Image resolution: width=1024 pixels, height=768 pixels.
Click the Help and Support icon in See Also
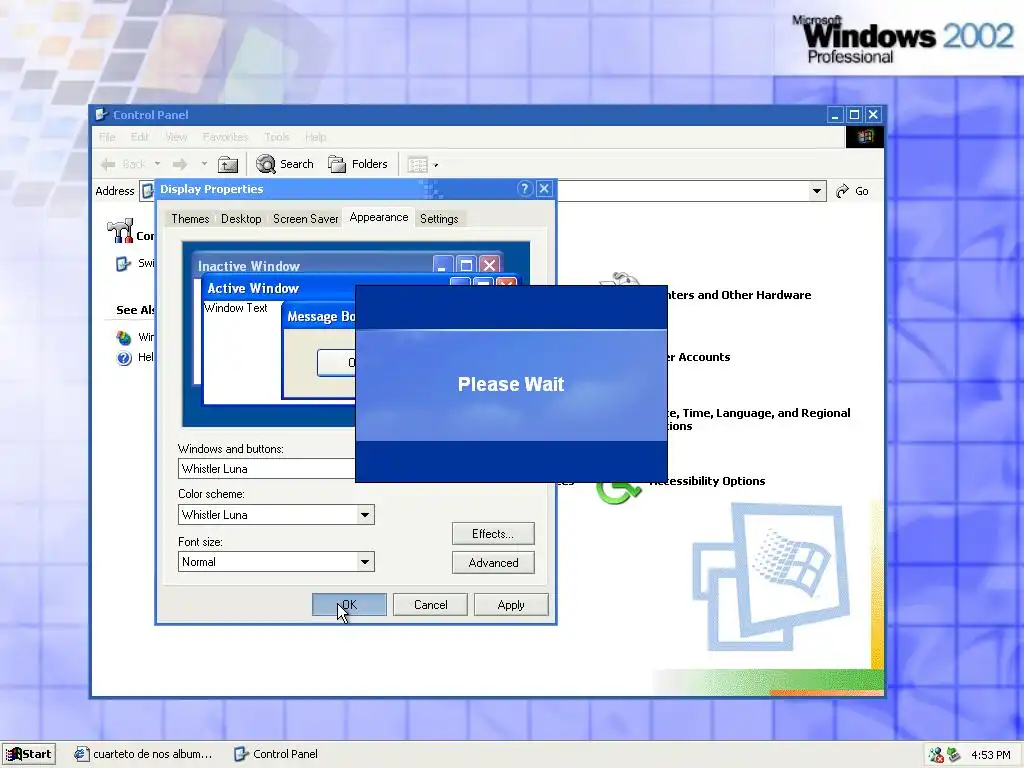point(124,358)
